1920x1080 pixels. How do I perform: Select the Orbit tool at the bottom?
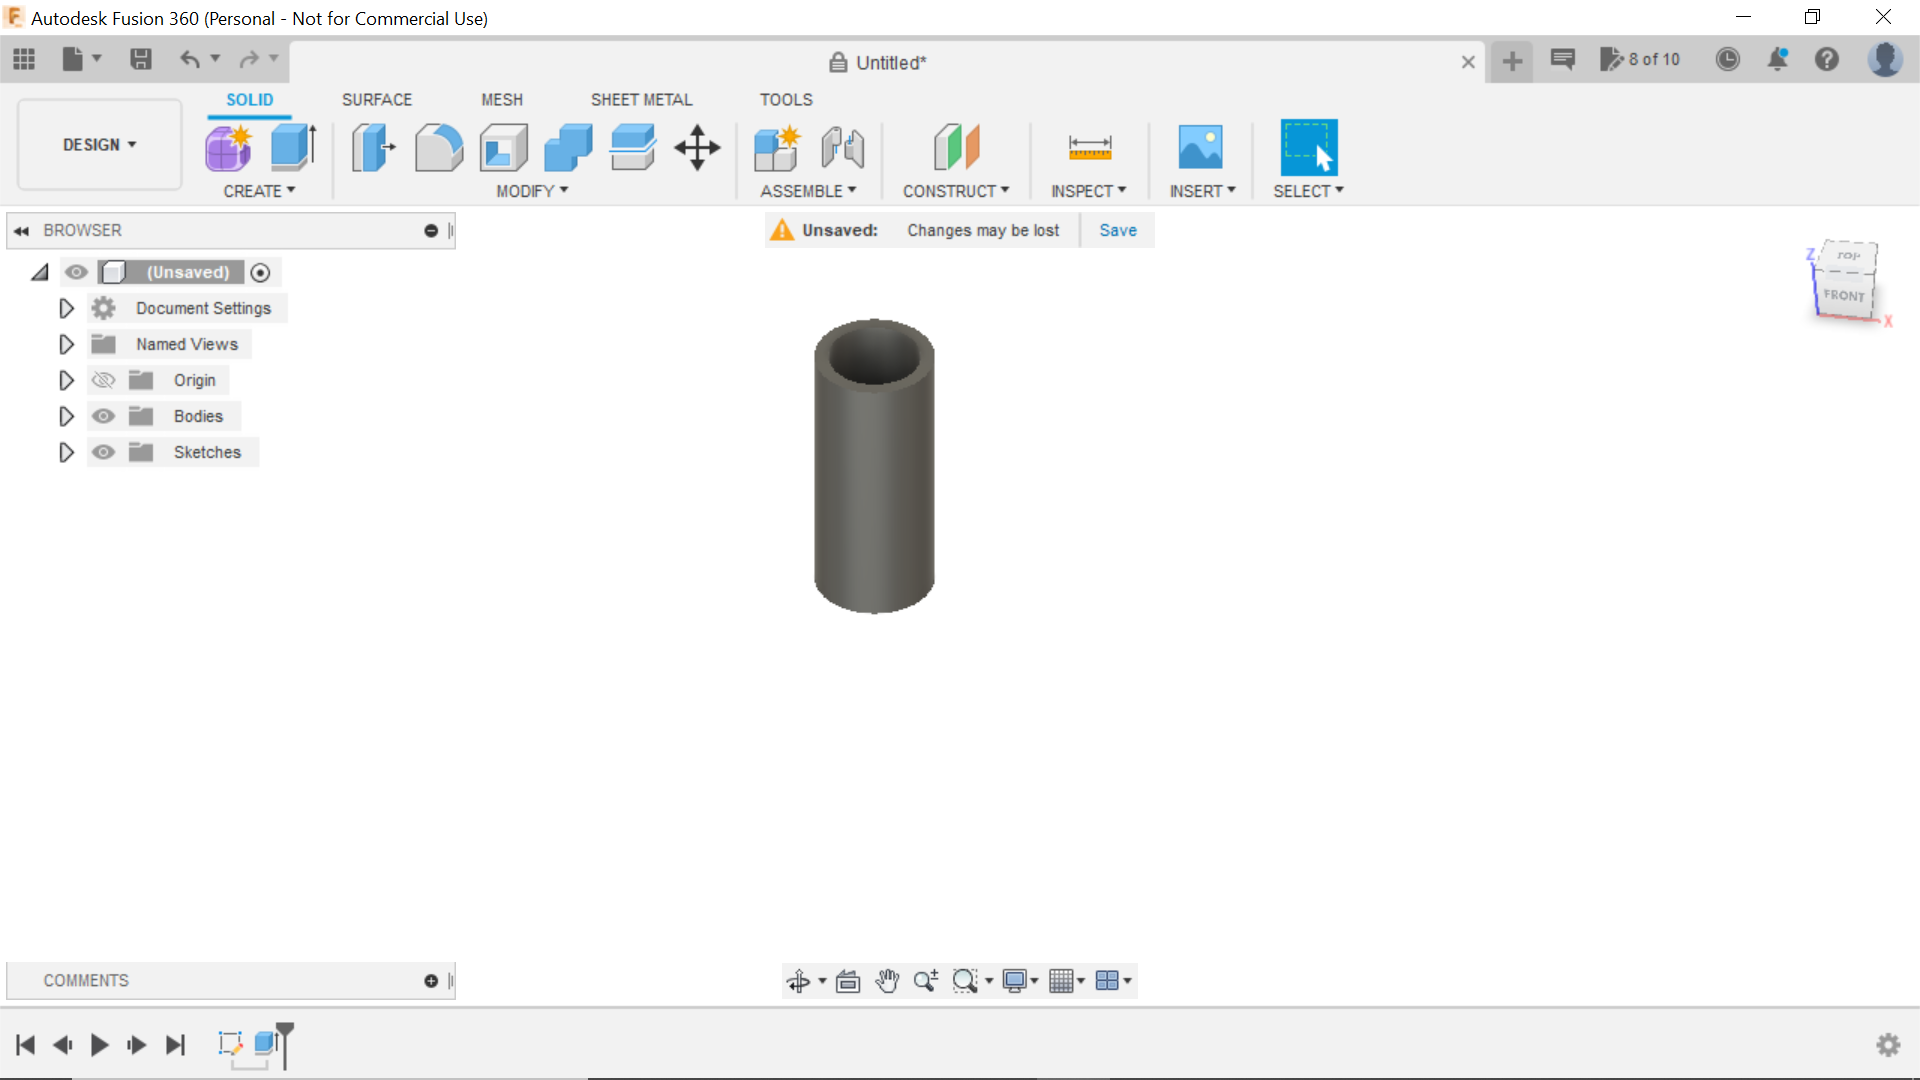800,981
